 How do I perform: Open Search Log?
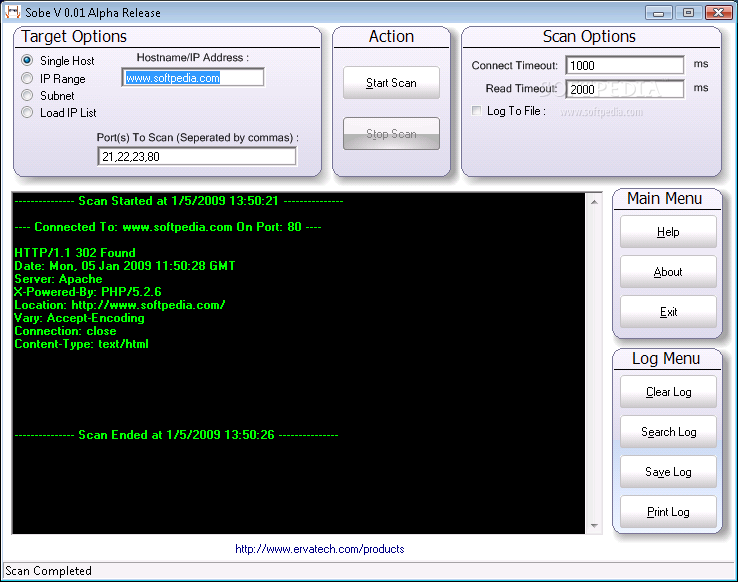pyautogui.click(x=668, y=431)
